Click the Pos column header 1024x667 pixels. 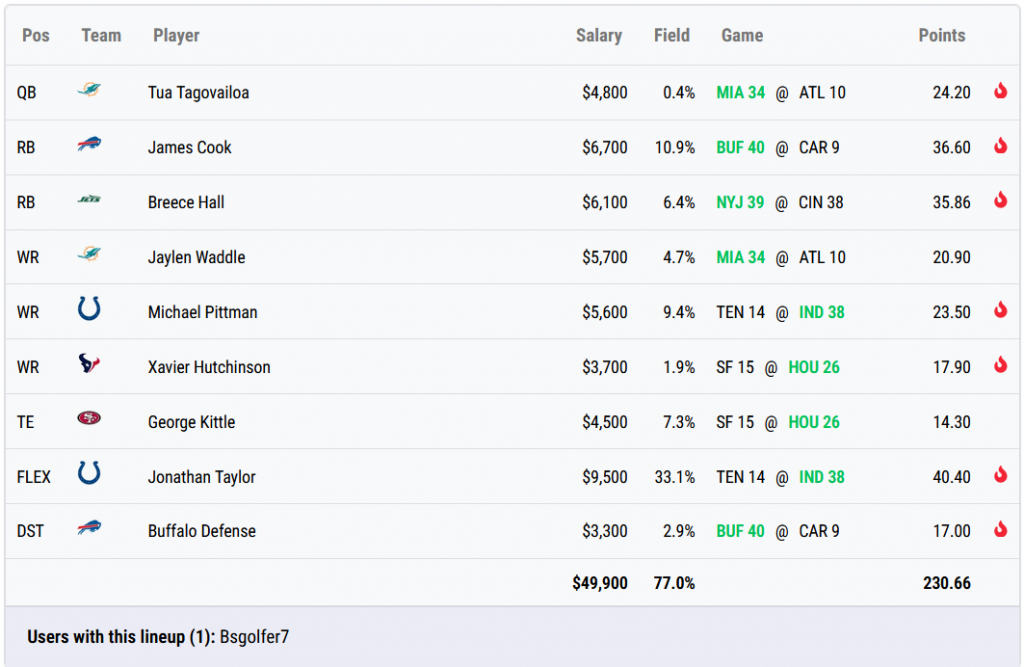pyautogui.click(x=36, y=35)
